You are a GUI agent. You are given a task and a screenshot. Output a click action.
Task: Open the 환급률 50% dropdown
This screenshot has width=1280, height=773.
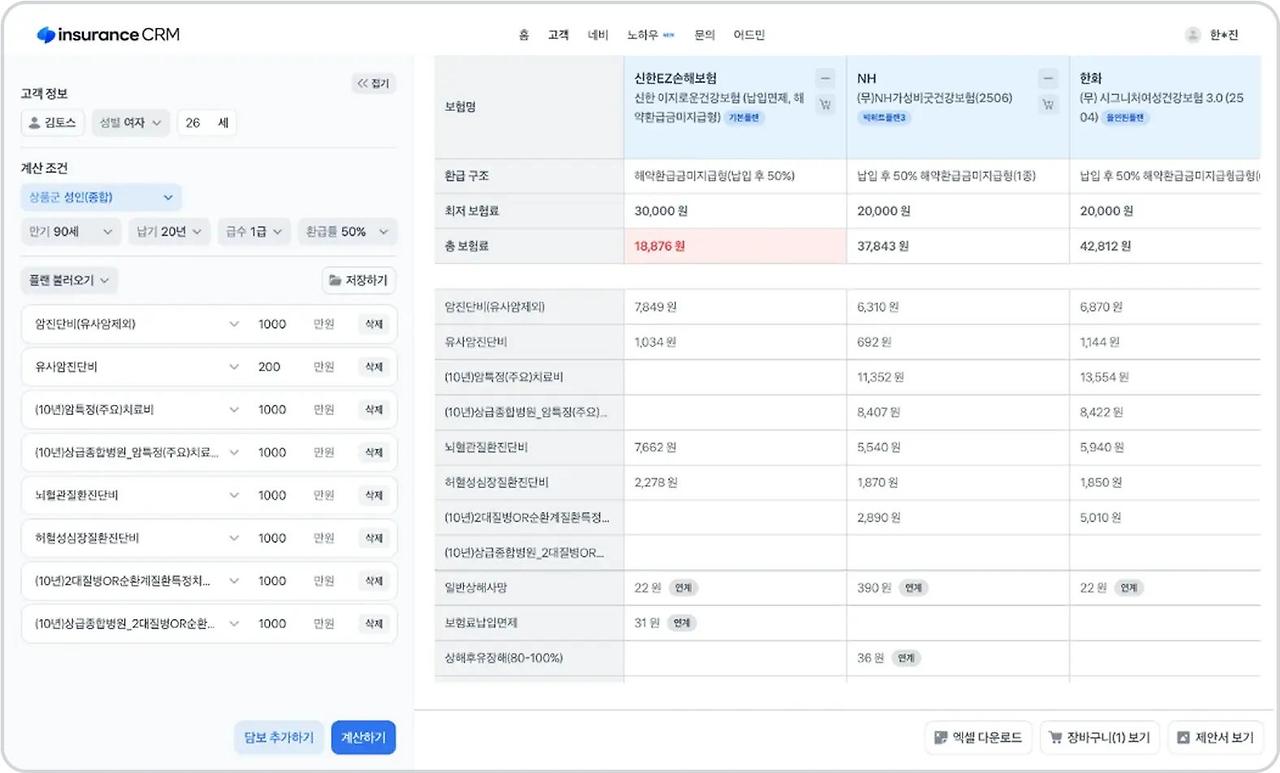coord(347,232)
